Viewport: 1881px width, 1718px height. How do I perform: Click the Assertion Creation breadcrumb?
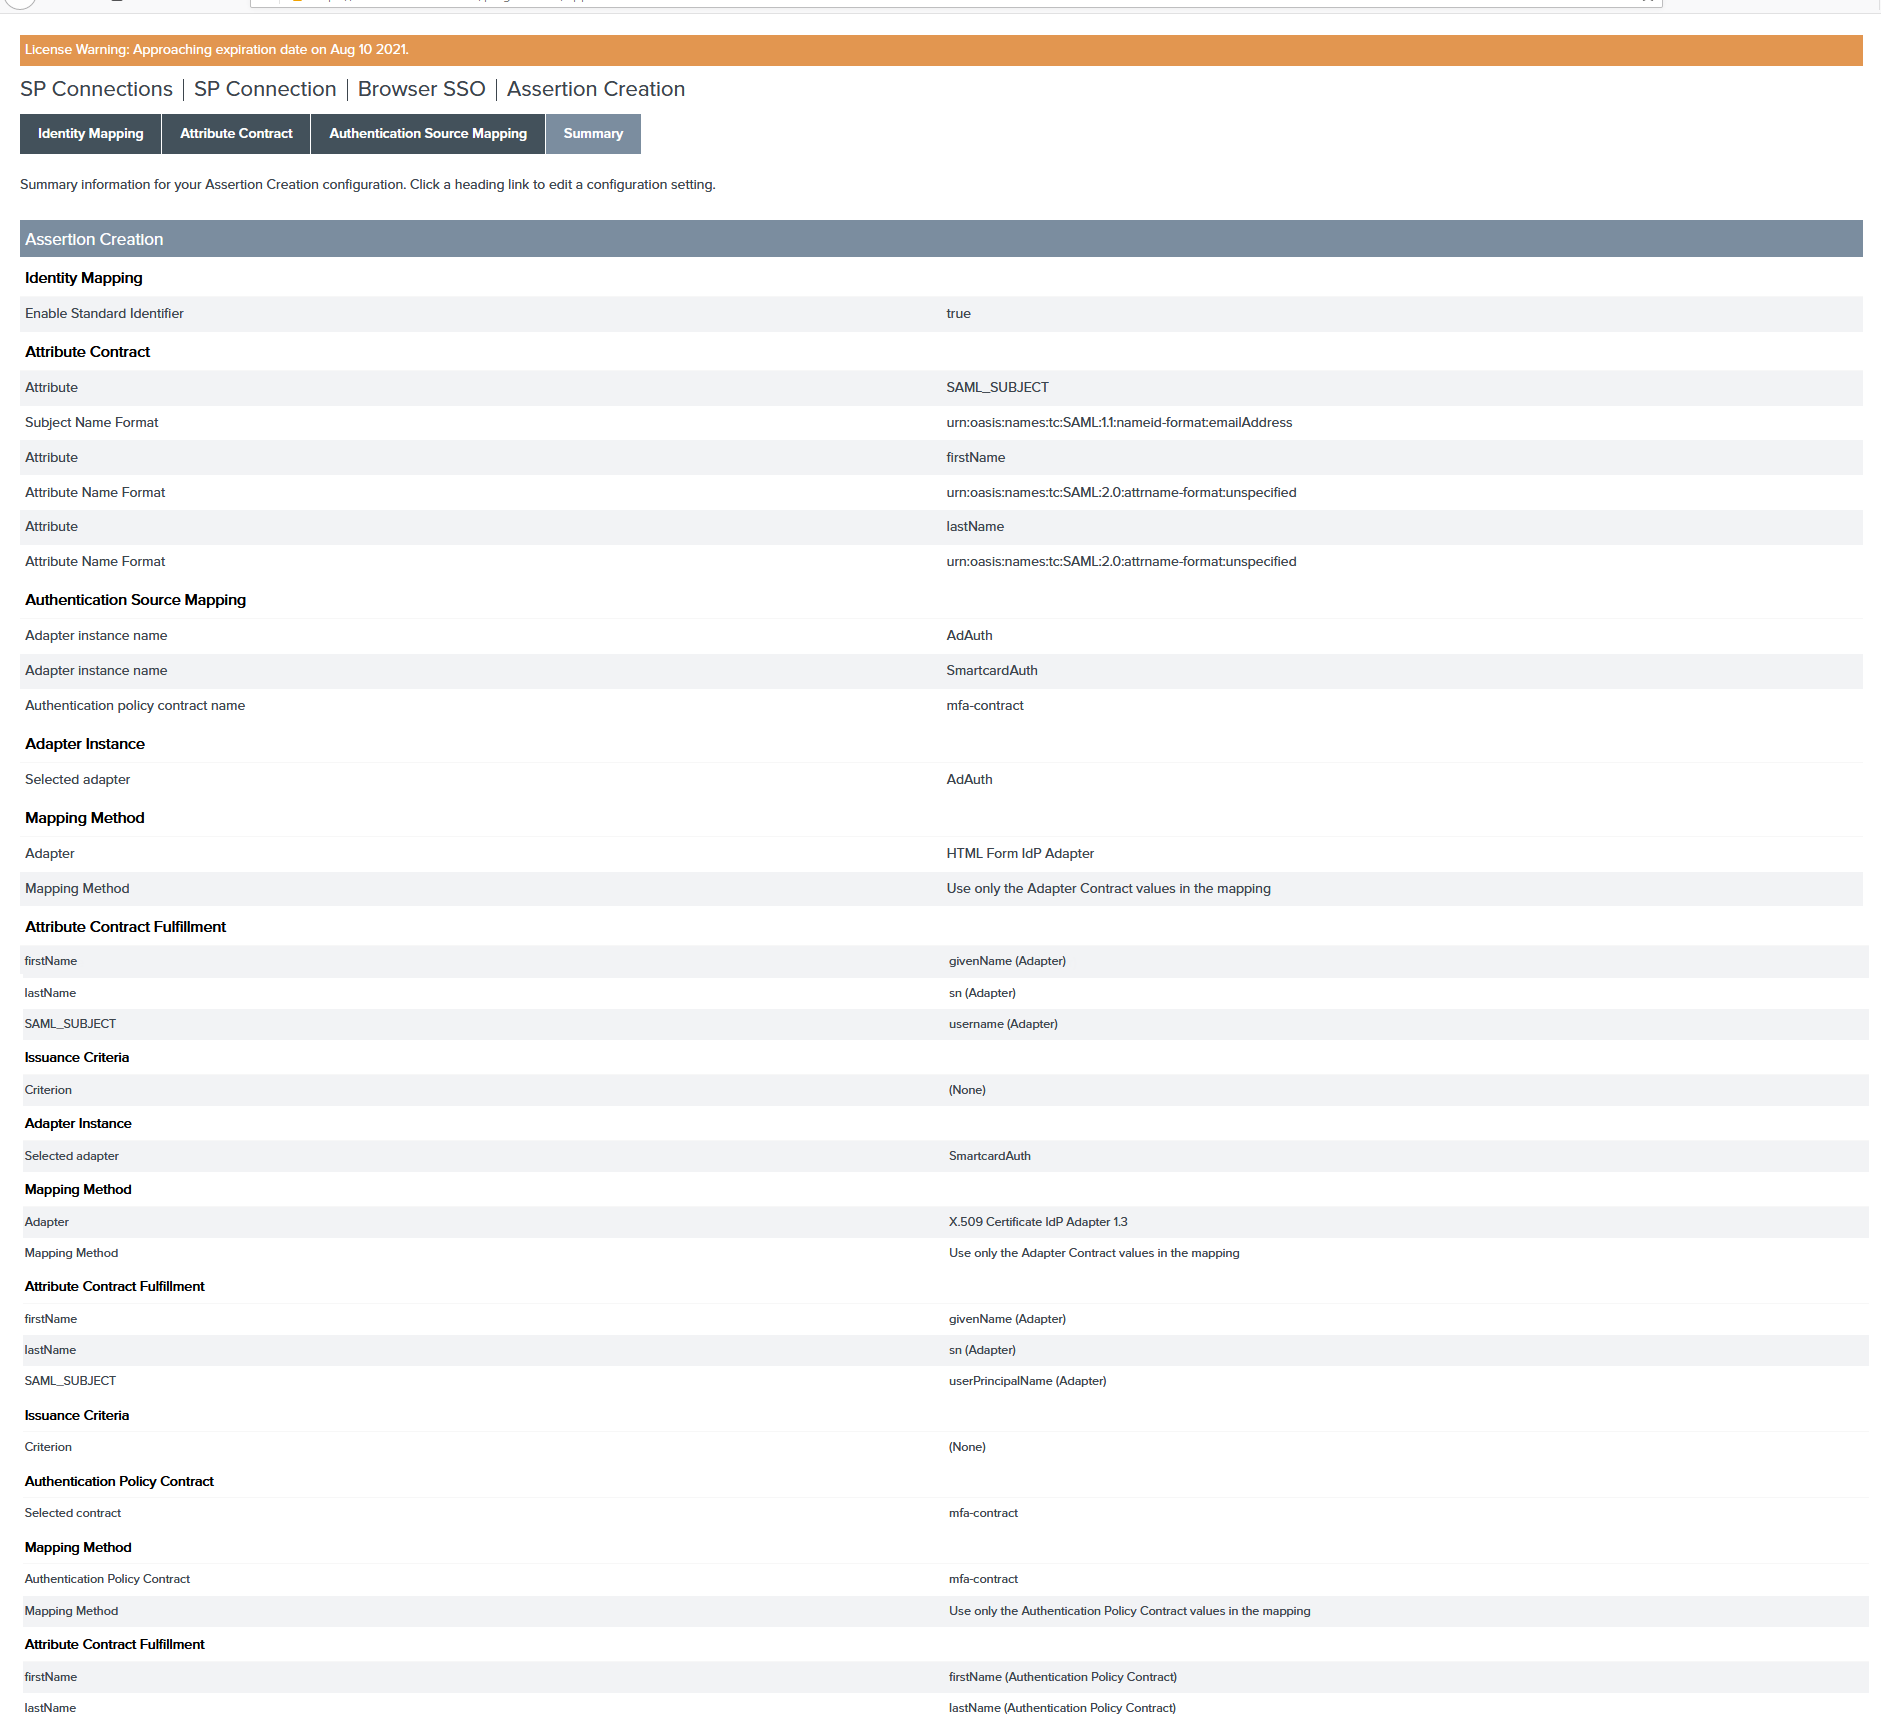coord(596,89)
